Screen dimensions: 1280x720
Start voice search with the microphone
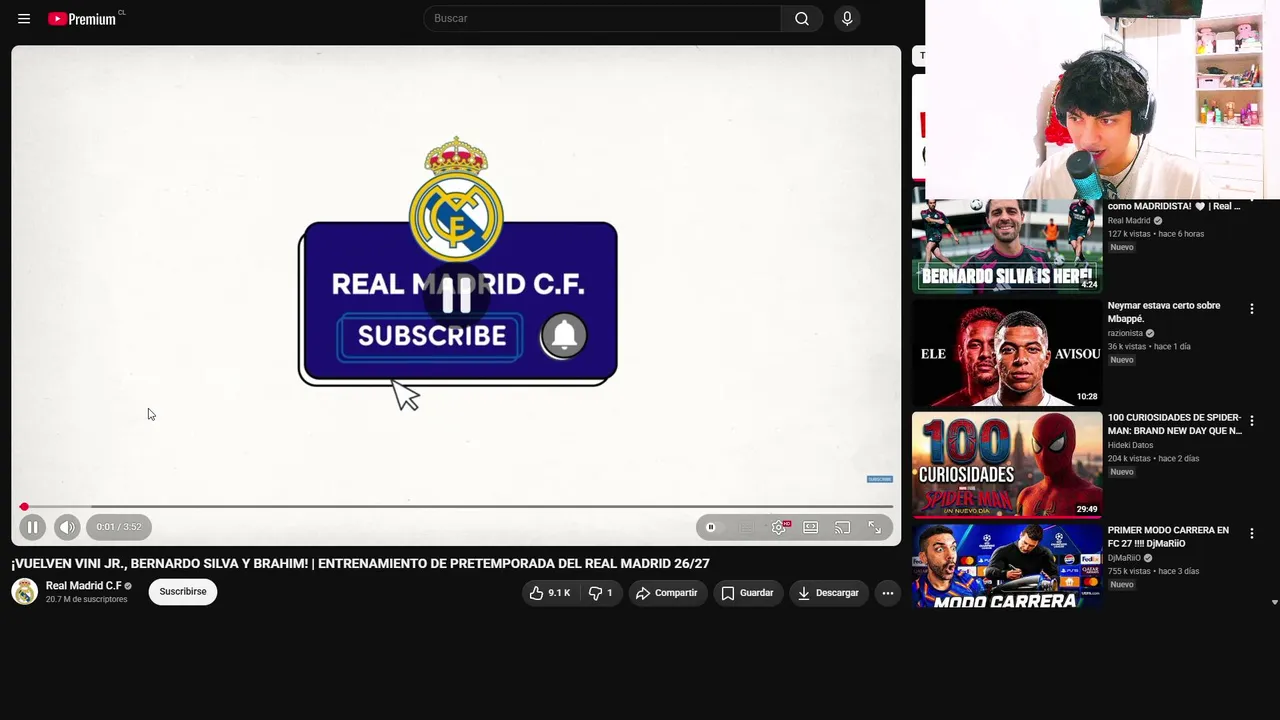(x=847, y=18)
